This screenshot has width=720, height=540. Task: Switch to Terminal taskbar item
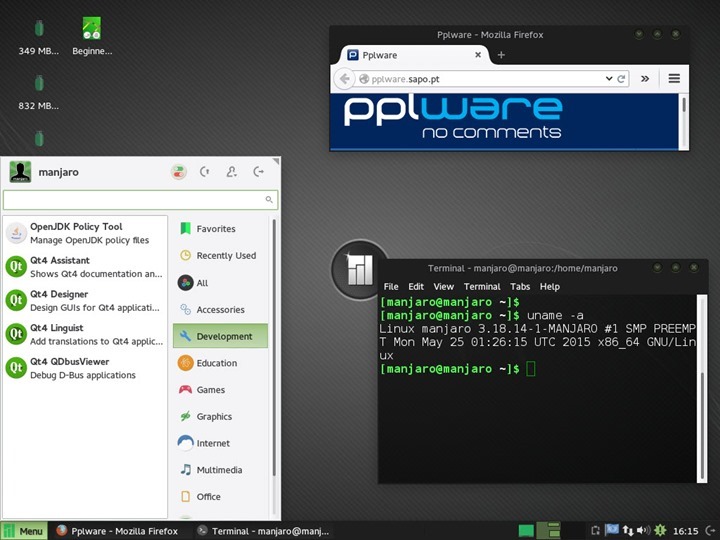point(263,531)
